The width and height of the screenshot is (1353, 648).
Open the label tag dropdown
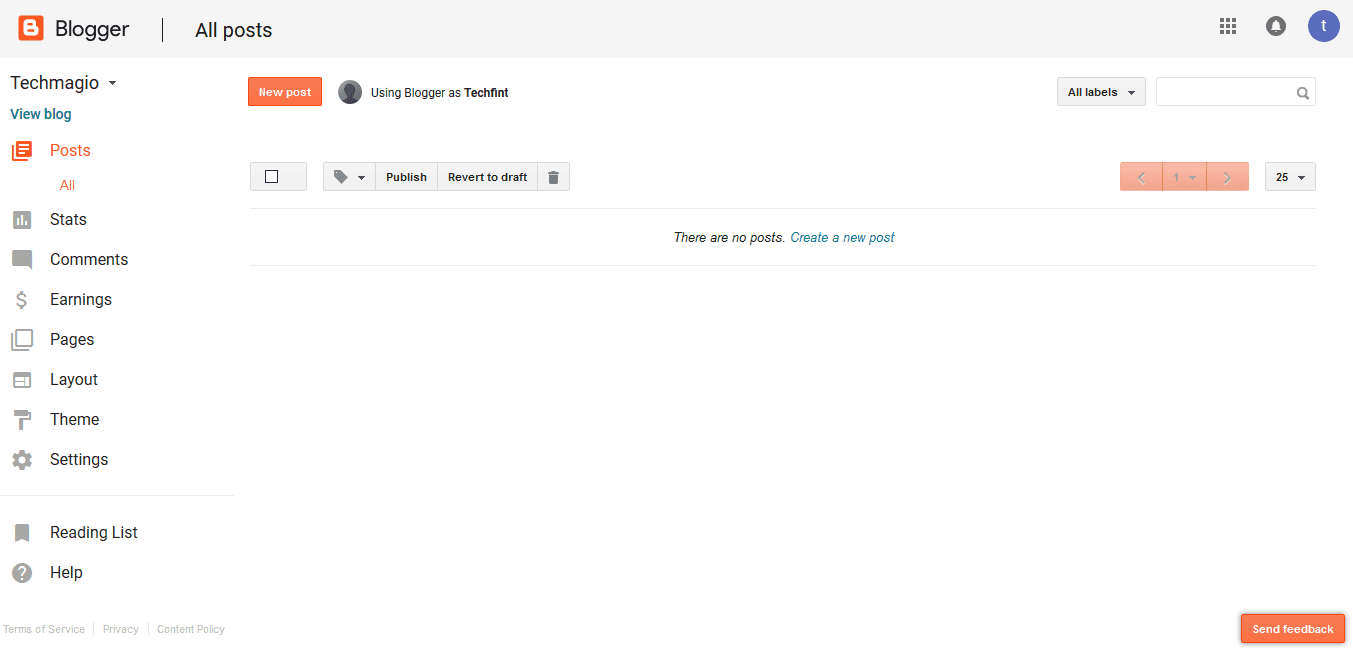click(349, 177)
